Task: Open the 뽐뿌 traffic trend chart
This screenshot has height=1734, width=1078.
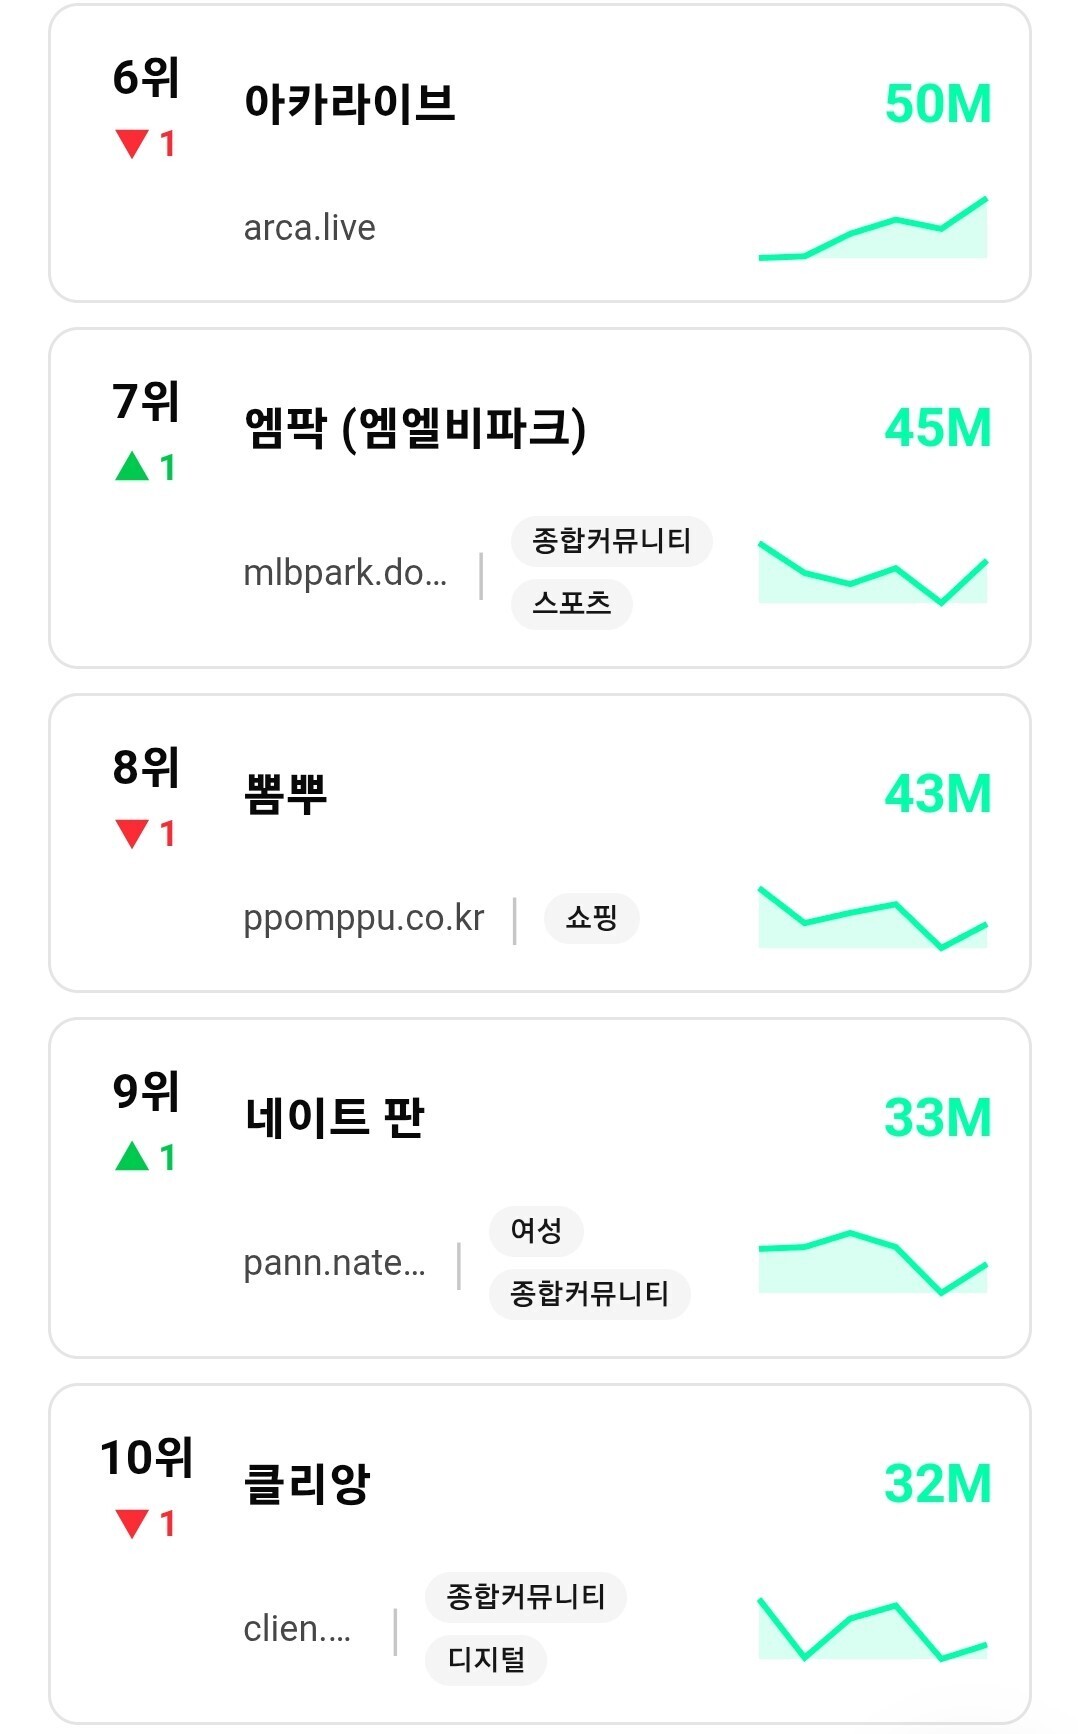Action: click(x=873, y=917)
